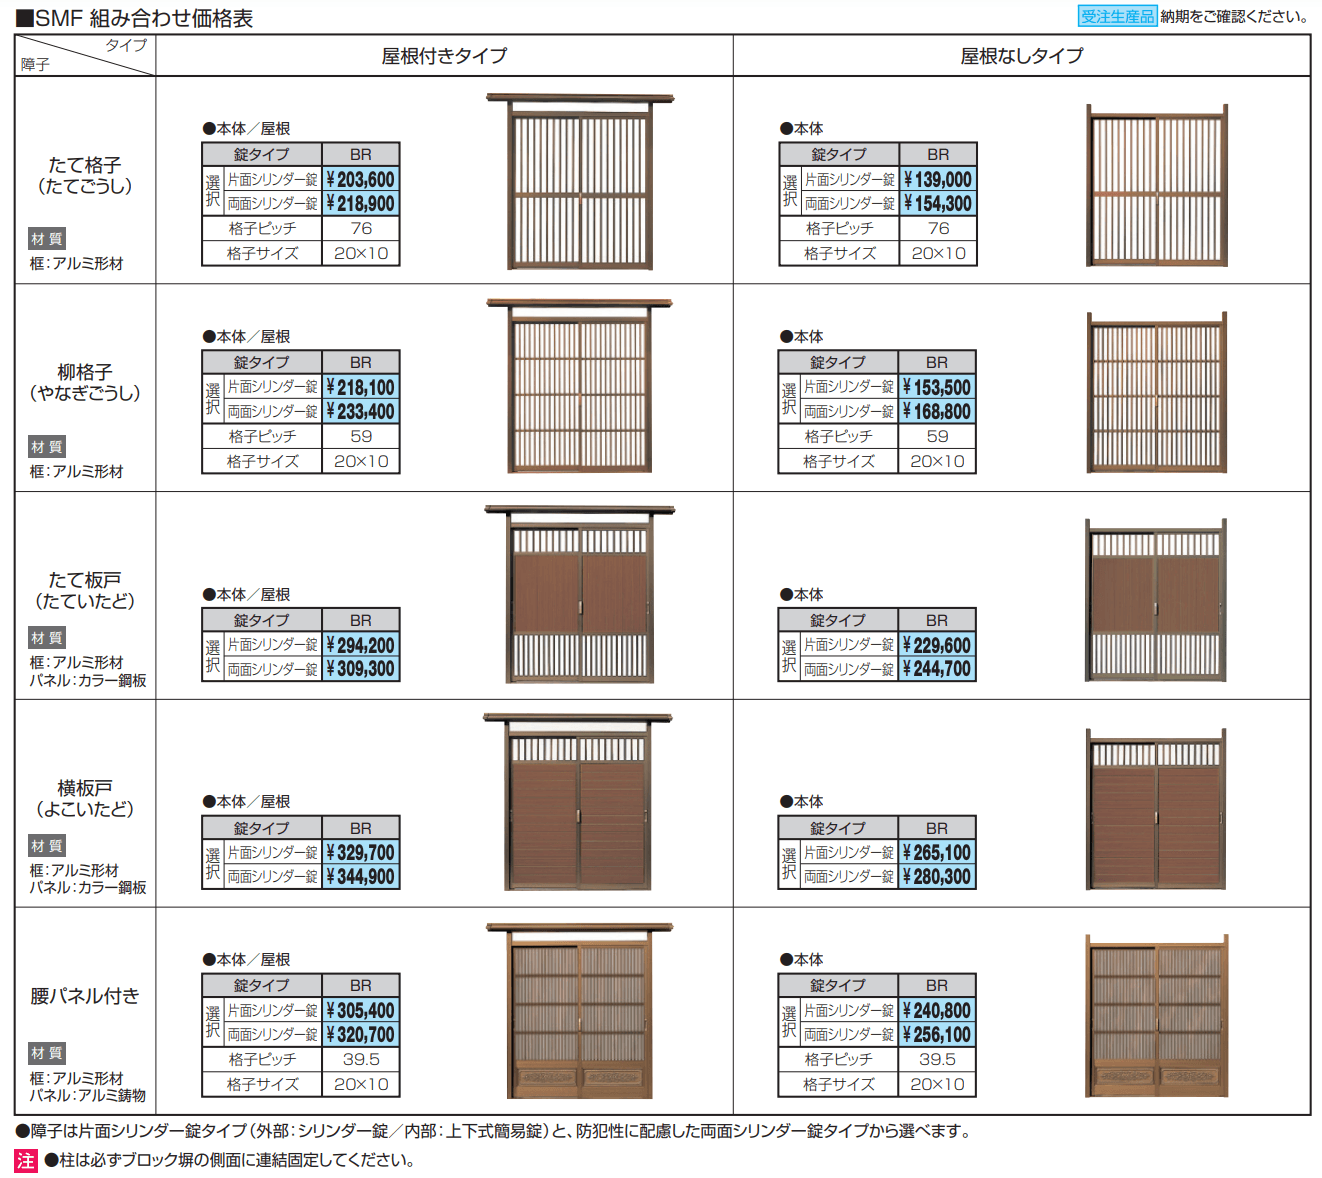1322x1178 pixels.
Task: Click the 屋根なしタイプ column header
Action: pos(1021,56)
